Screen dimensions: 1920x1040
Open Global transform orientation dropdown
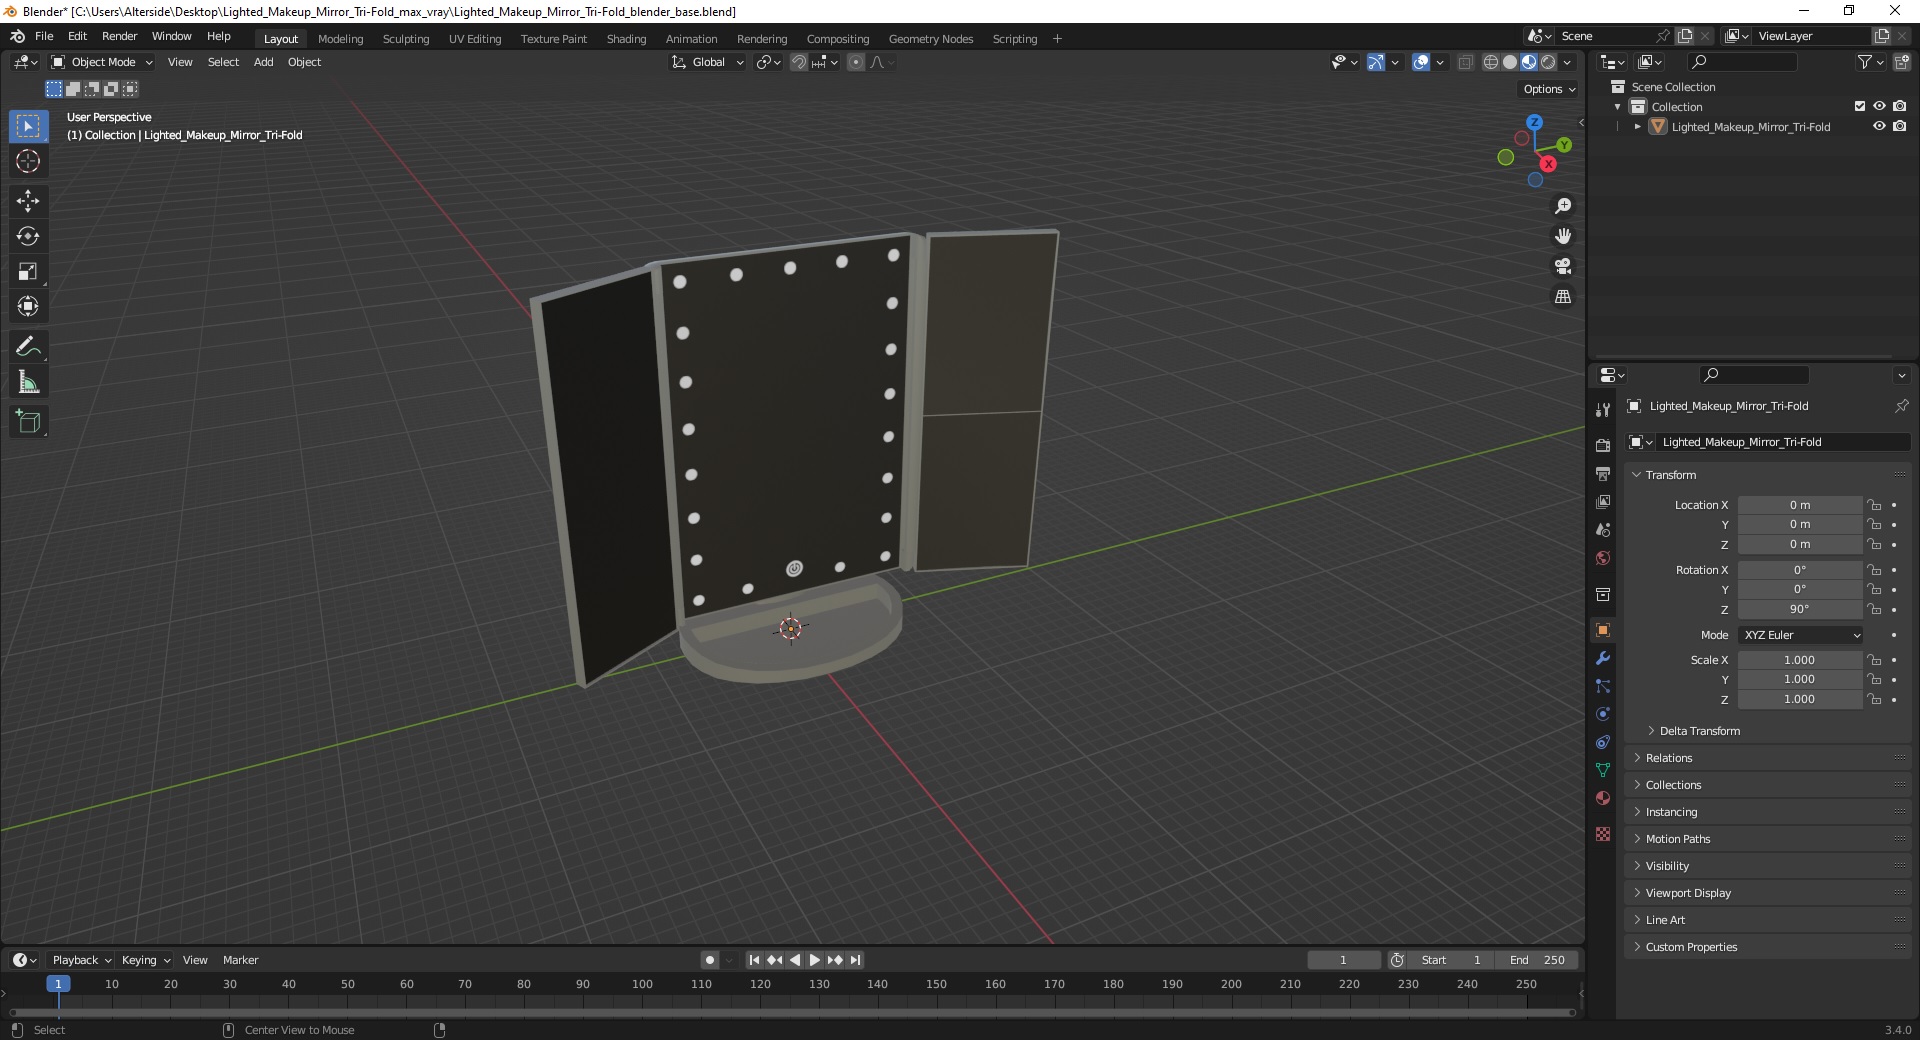[x=708, y=62]
